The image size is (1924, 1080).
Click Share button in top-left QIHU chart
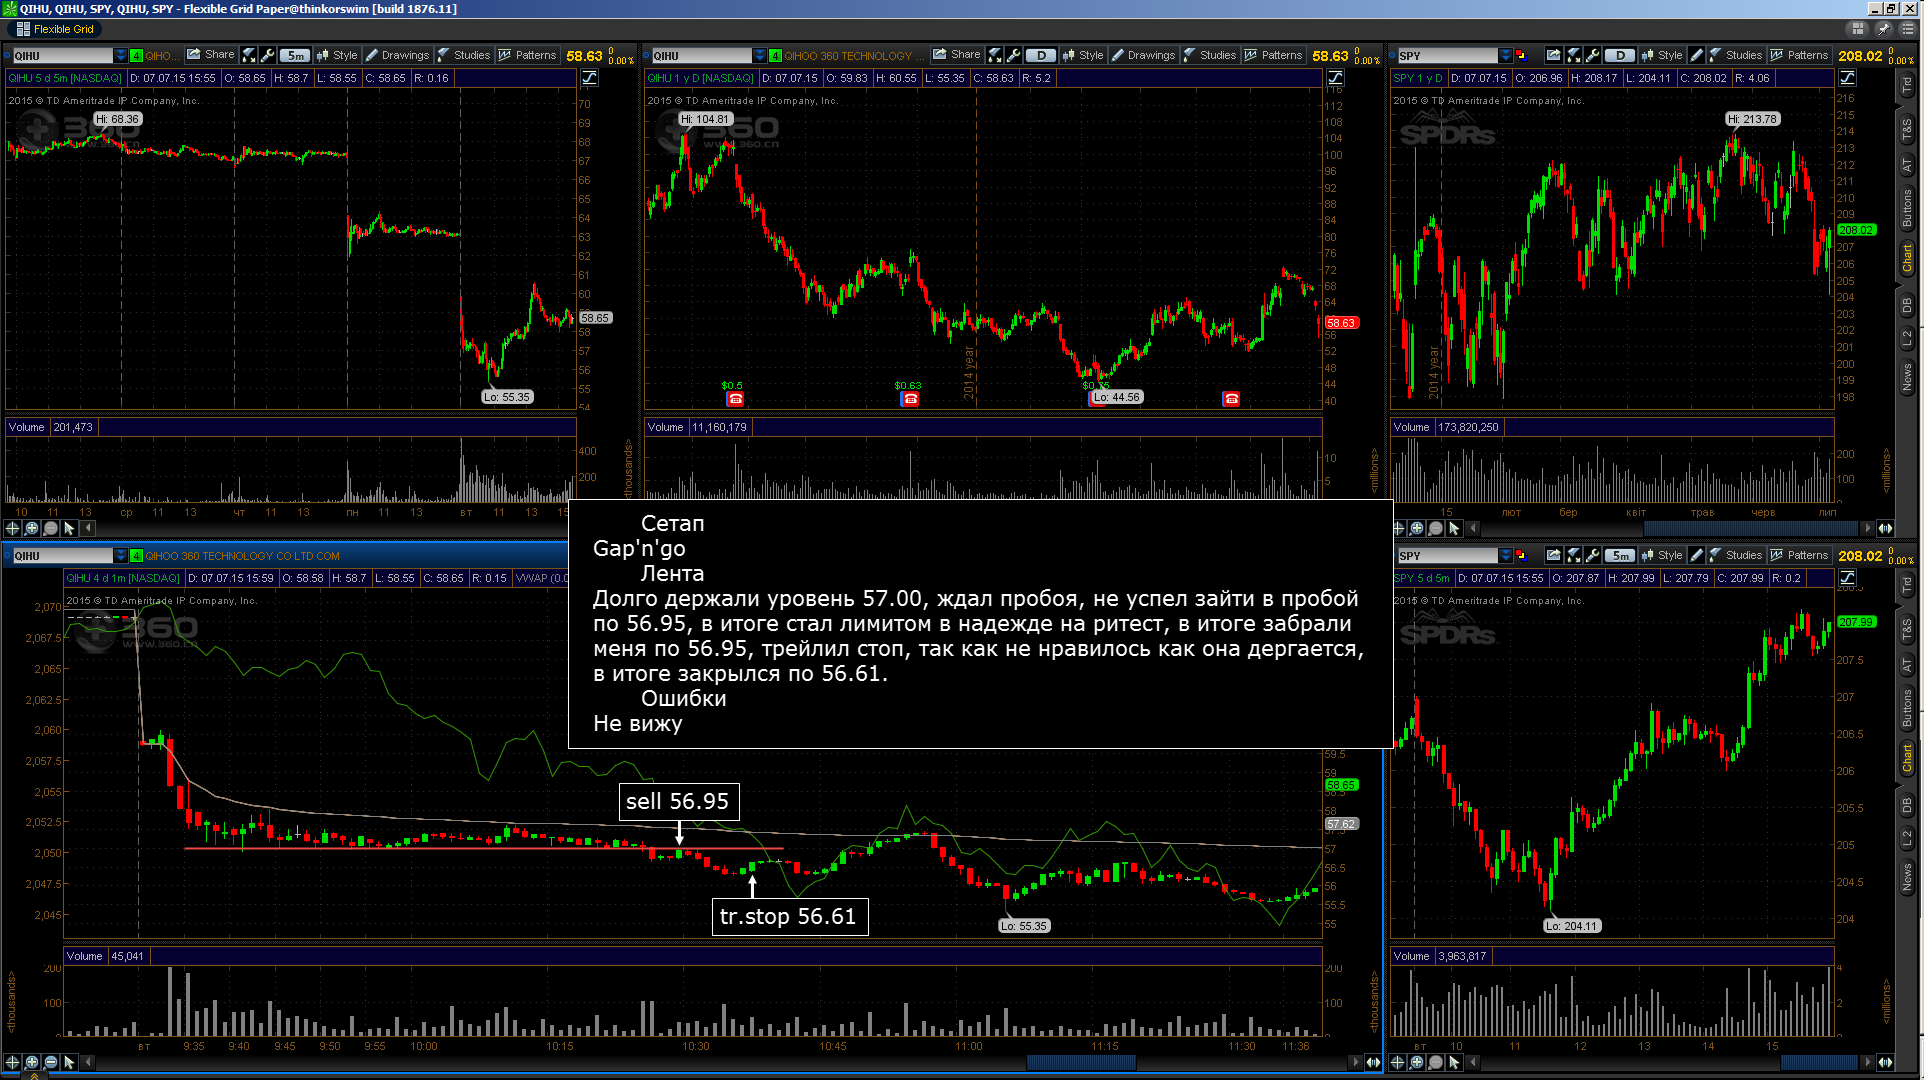coord(211,55)
